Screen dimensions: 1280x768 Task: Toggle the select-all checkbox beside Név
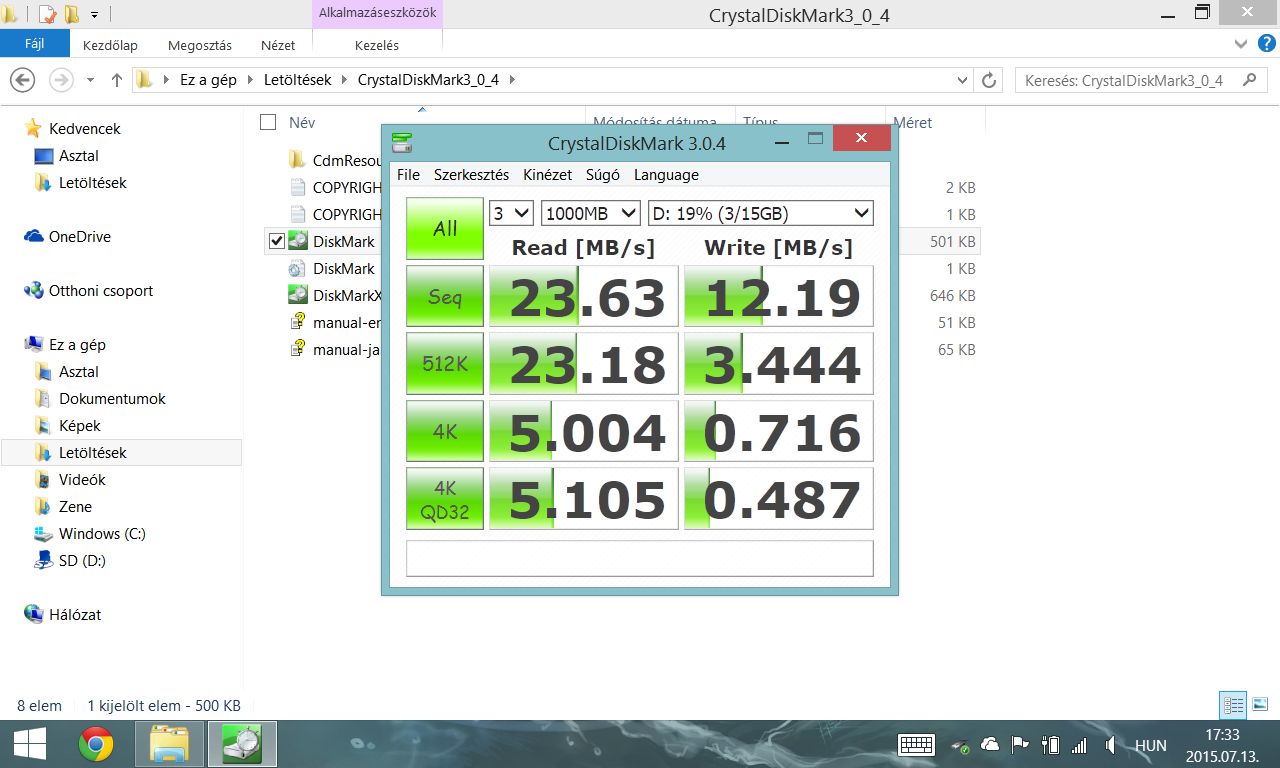pos(268,122)
